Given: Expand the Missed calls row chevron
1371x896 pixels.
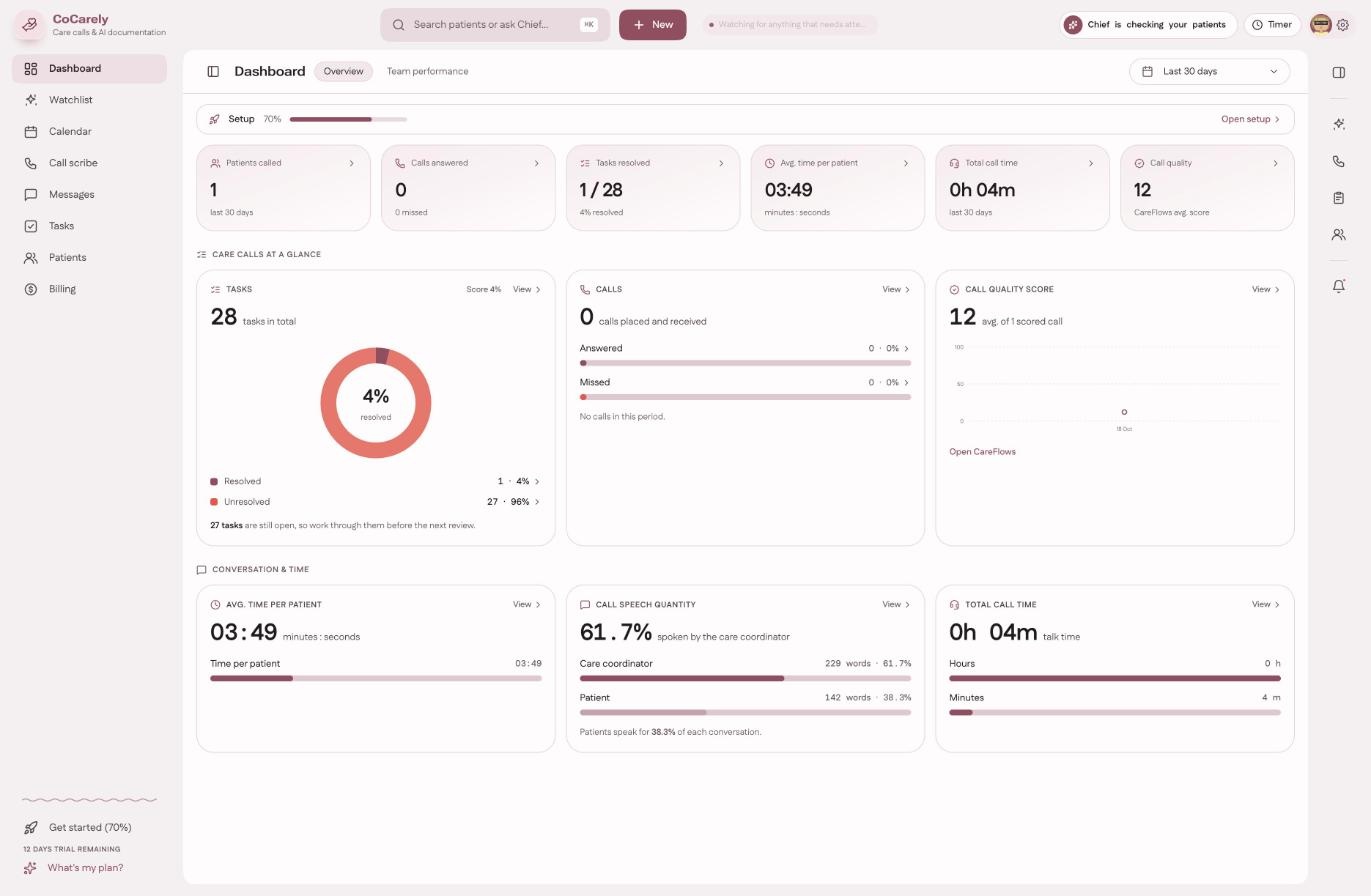Looking at the screenshot, I should 907,383.
